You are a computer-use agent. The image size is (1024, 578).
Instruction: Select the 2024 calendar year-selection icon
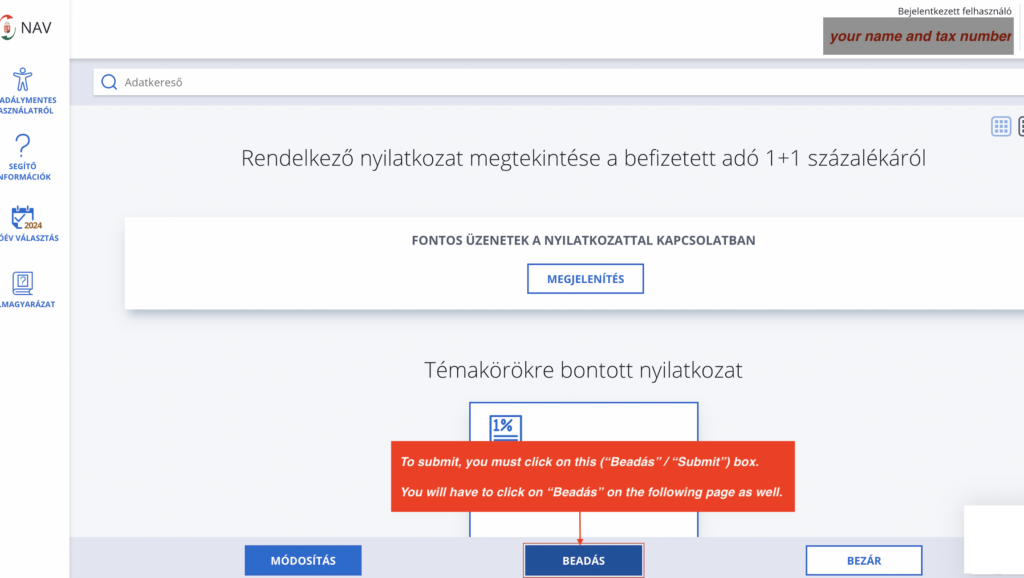point(25,217)
